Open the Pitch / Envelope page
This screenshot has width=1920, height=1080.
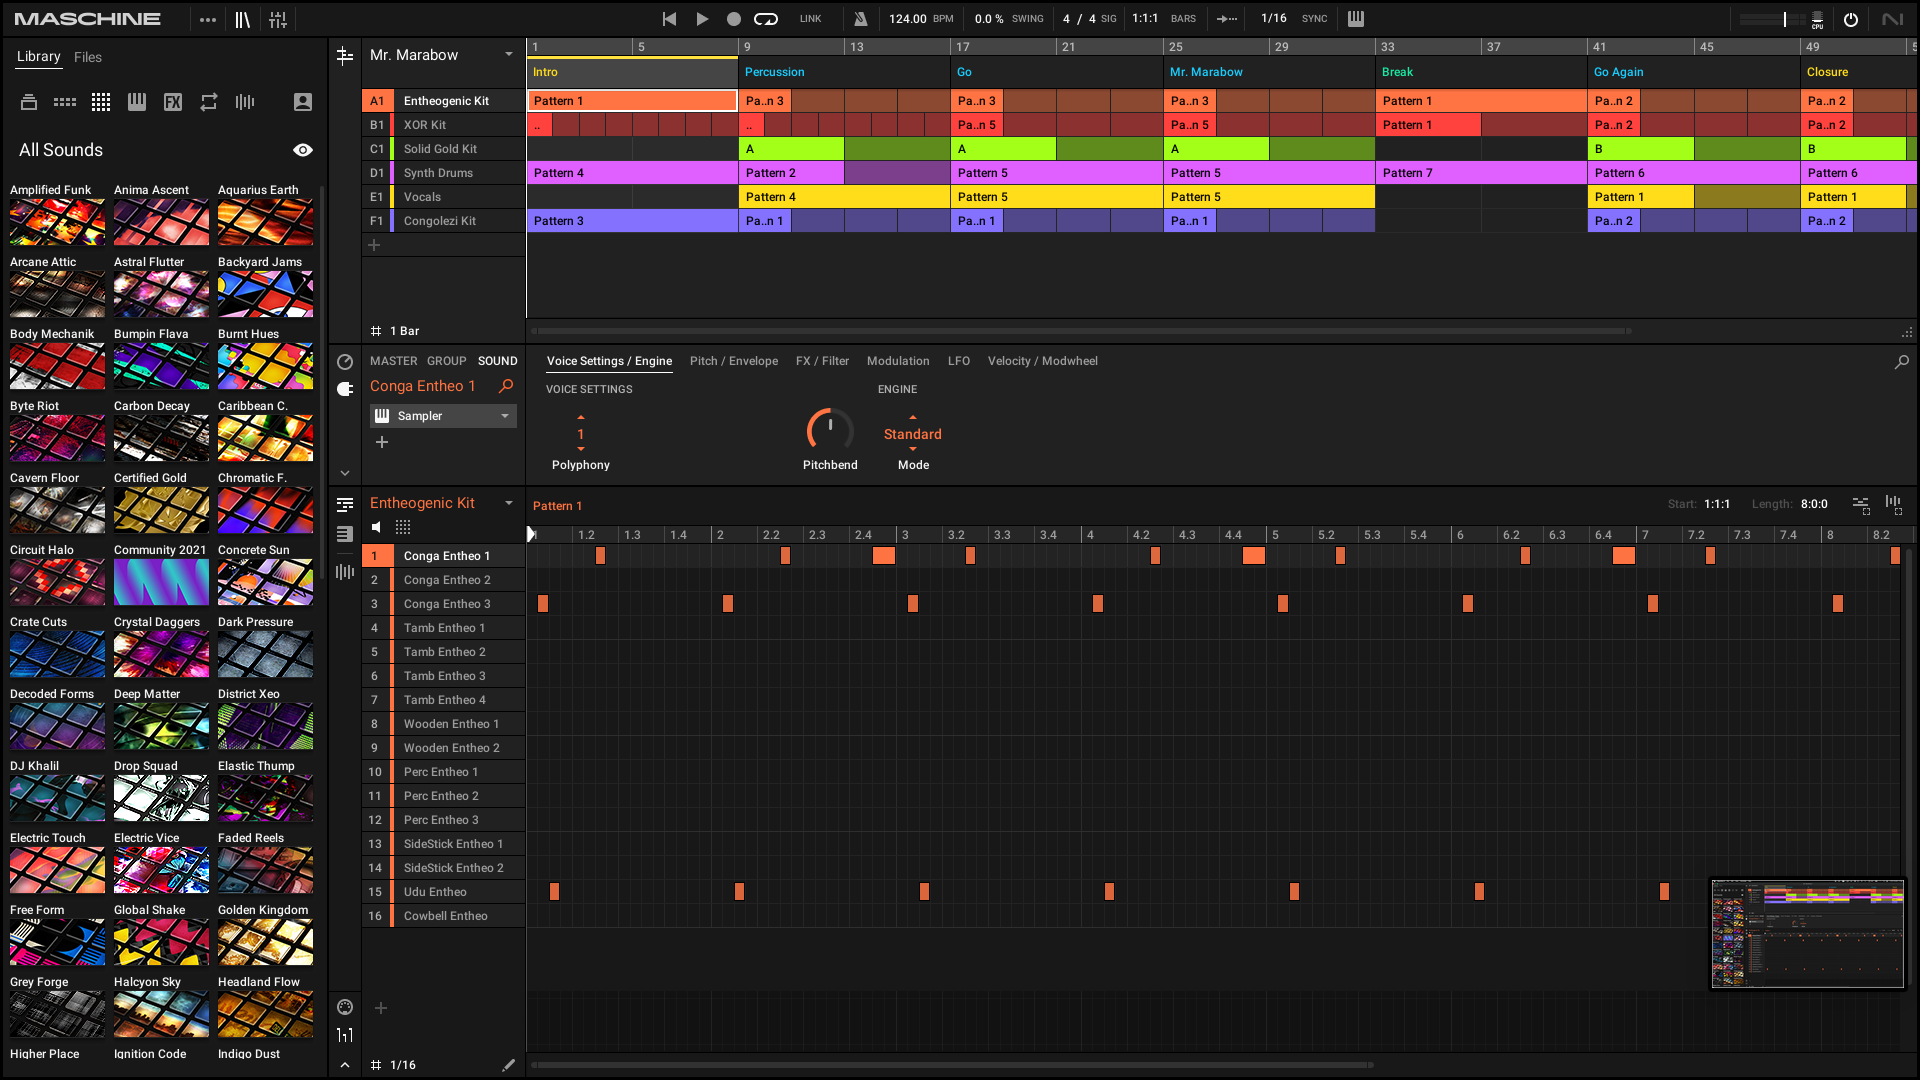tap(734, 361)
